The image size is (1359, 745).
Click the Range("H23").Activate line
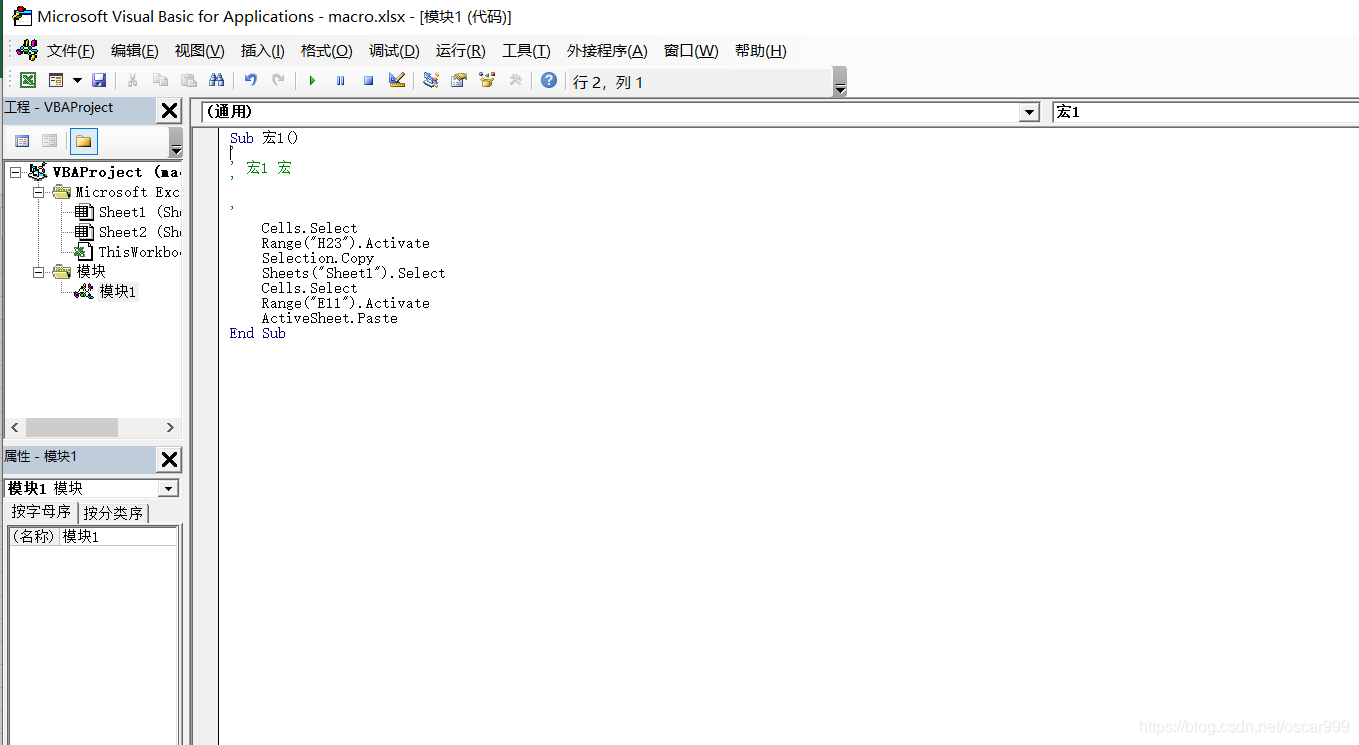click(346, 243)
